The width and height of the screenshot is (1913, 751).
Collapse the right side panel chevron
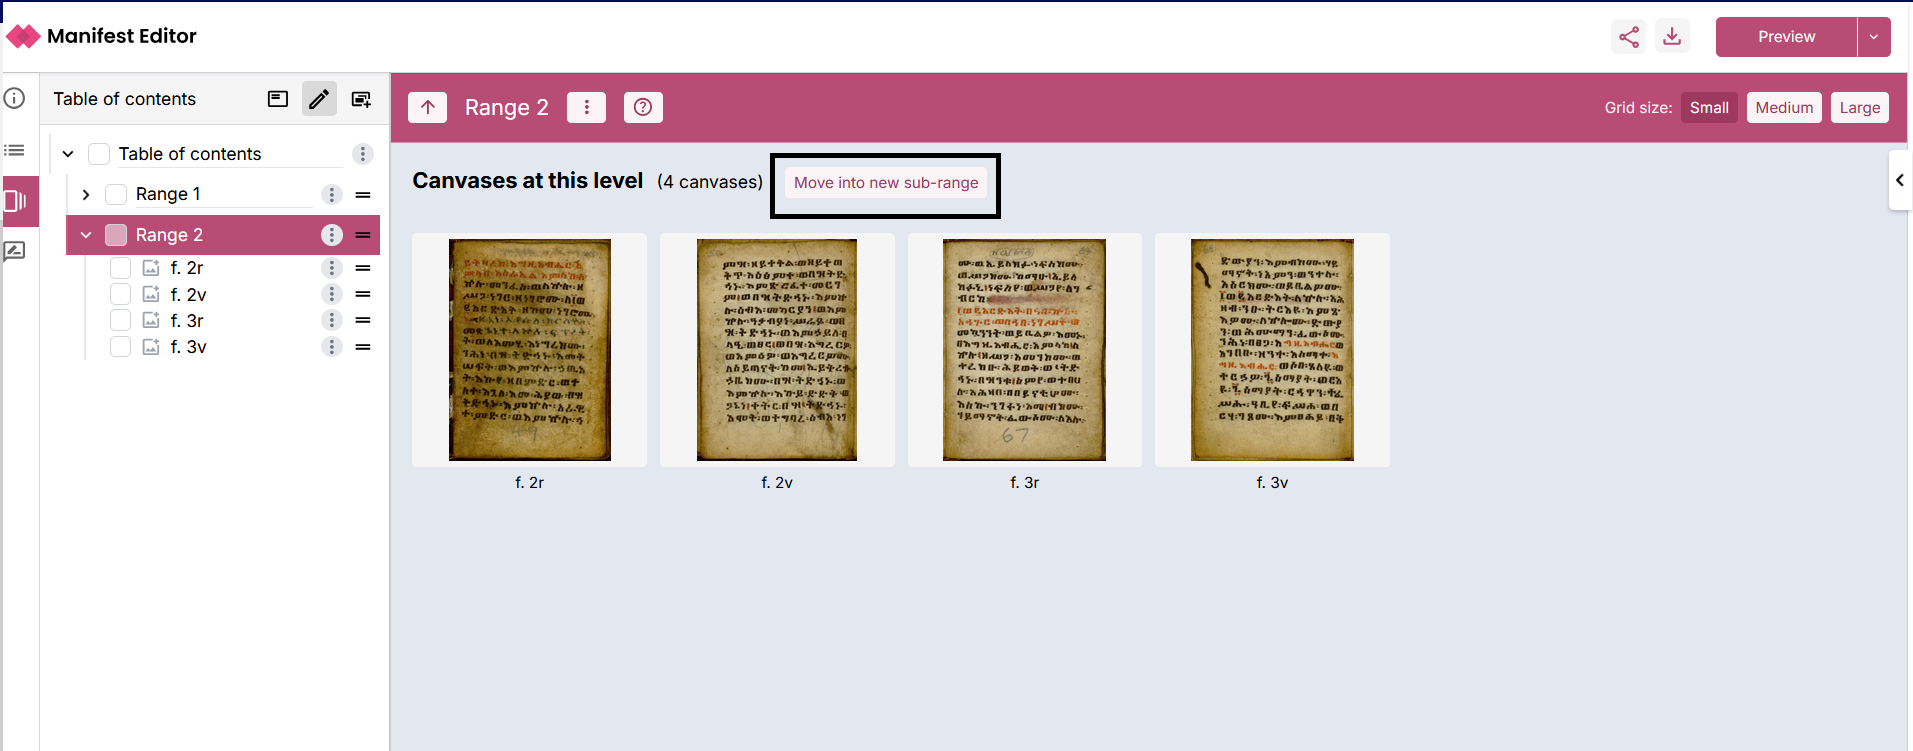(x=1899, y=180)
